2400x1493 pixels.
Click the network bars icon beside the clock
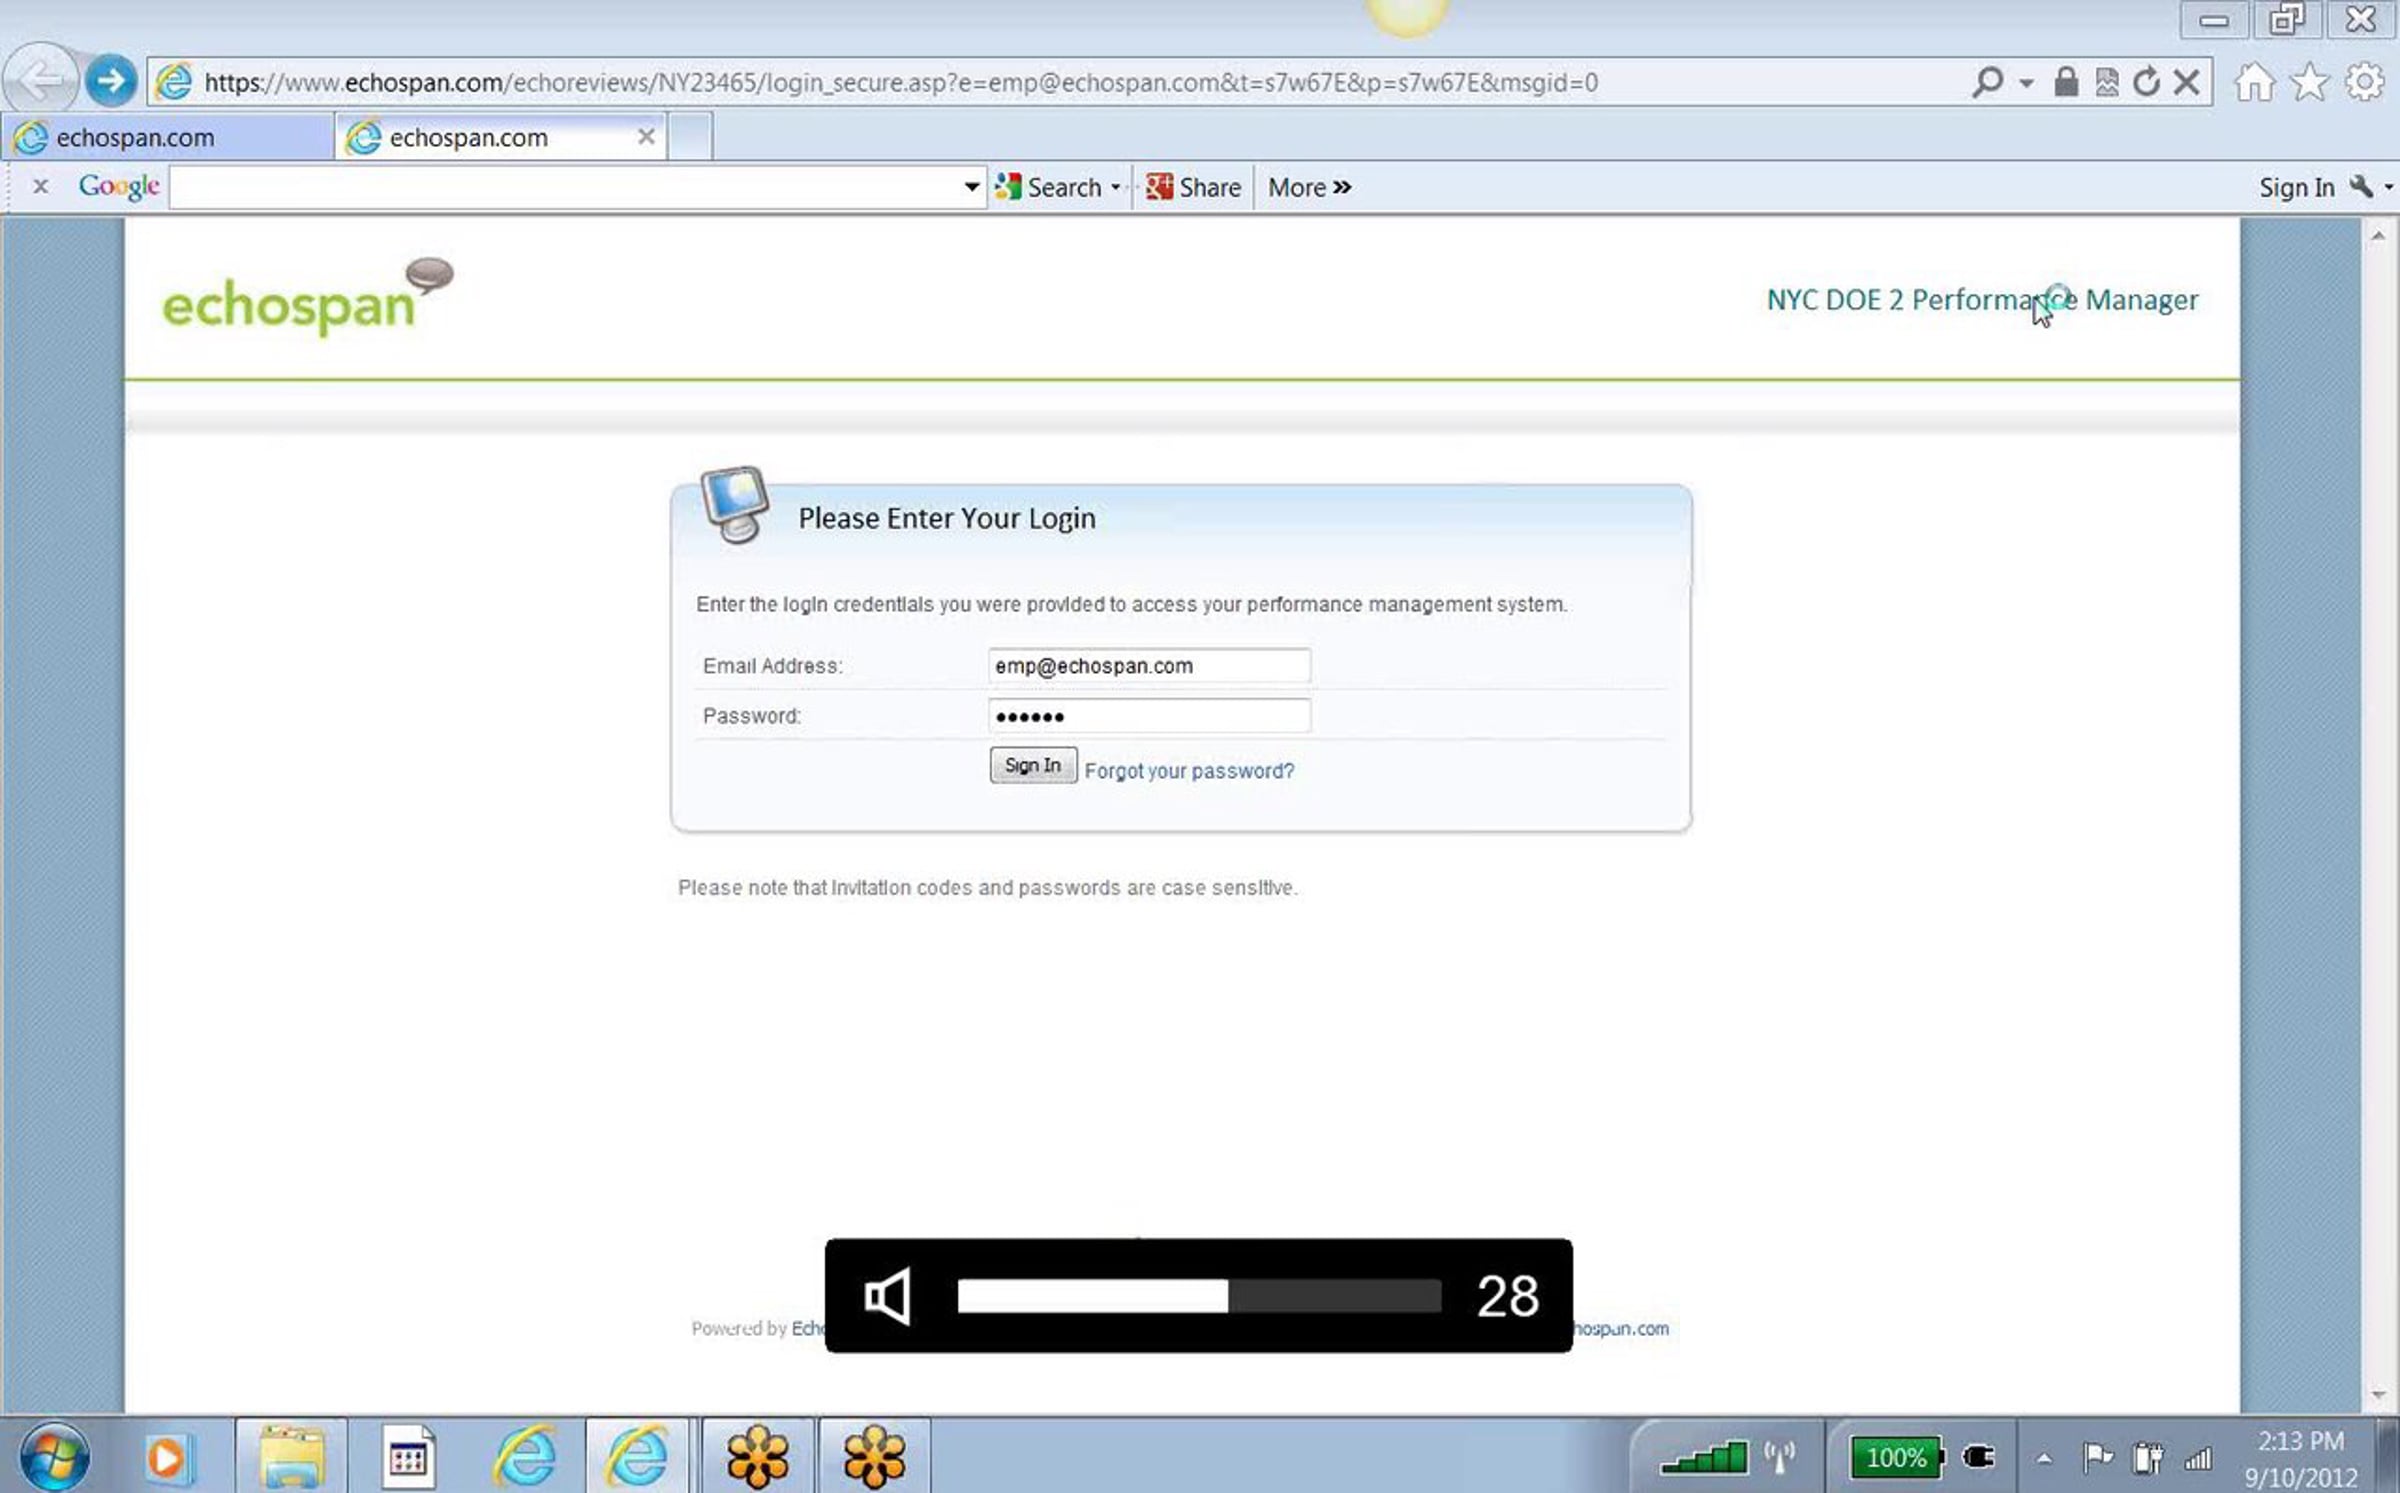click(x=2198, y=1459)
